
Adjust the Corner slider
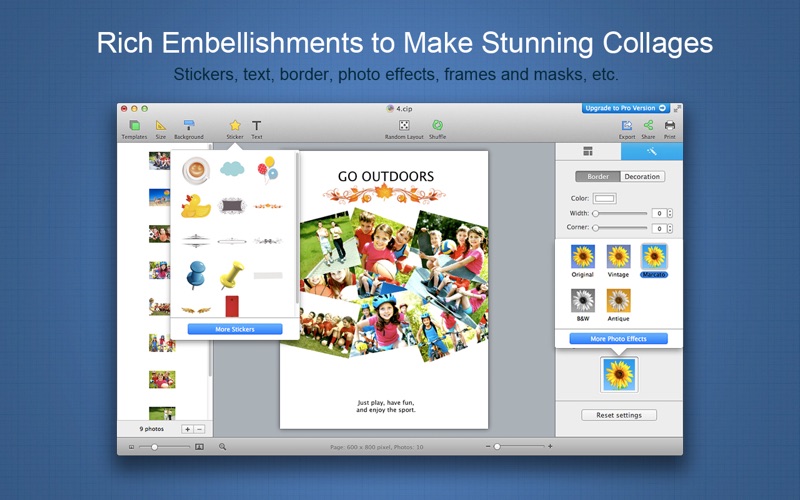click(621, 228)
